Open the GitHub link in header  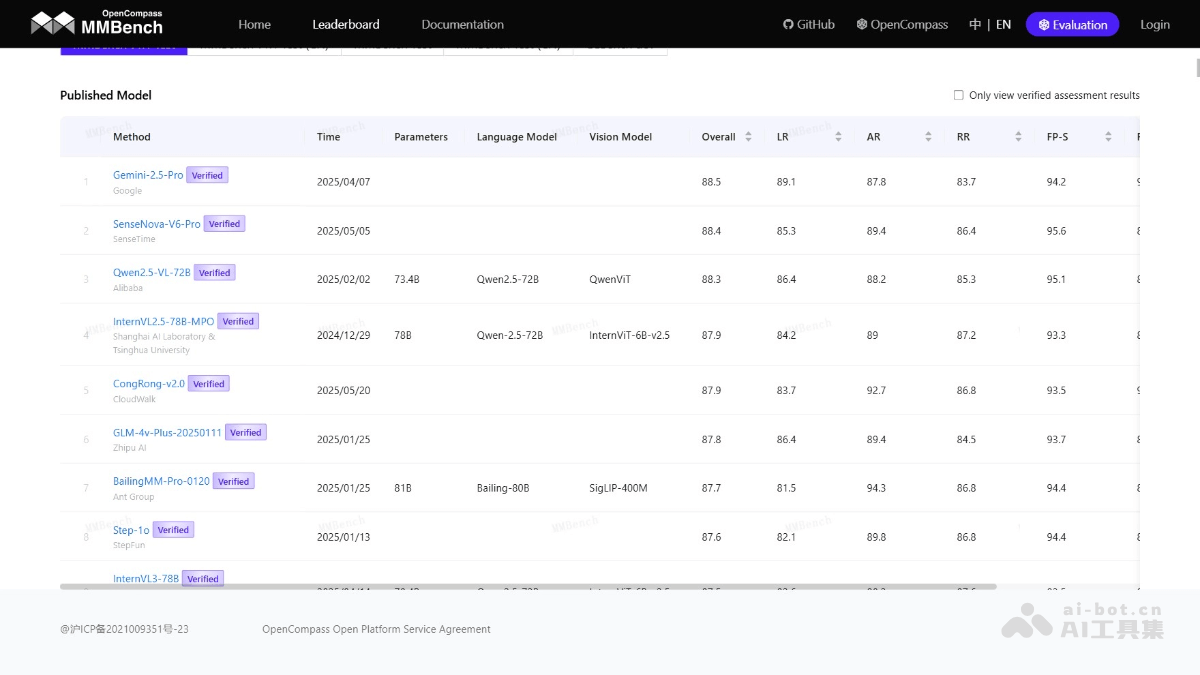pyautogui.click(x=808, y=24)
